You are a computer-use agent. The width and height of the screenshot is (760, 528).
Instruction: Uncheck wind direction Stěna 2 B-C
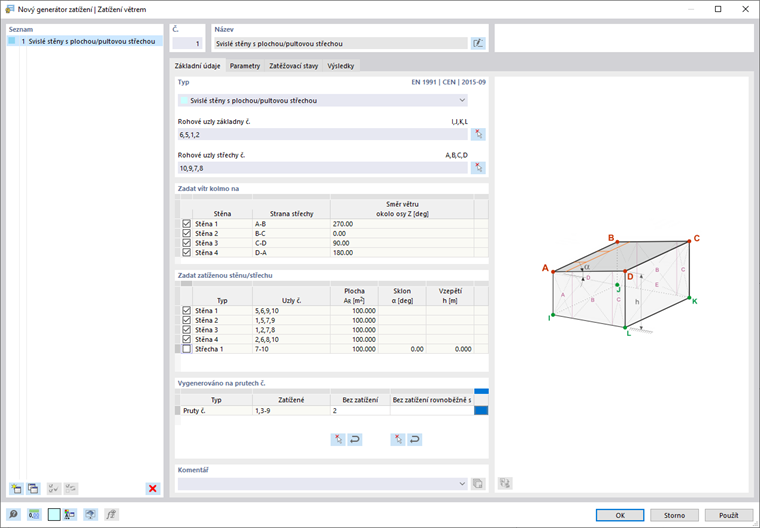187,233
